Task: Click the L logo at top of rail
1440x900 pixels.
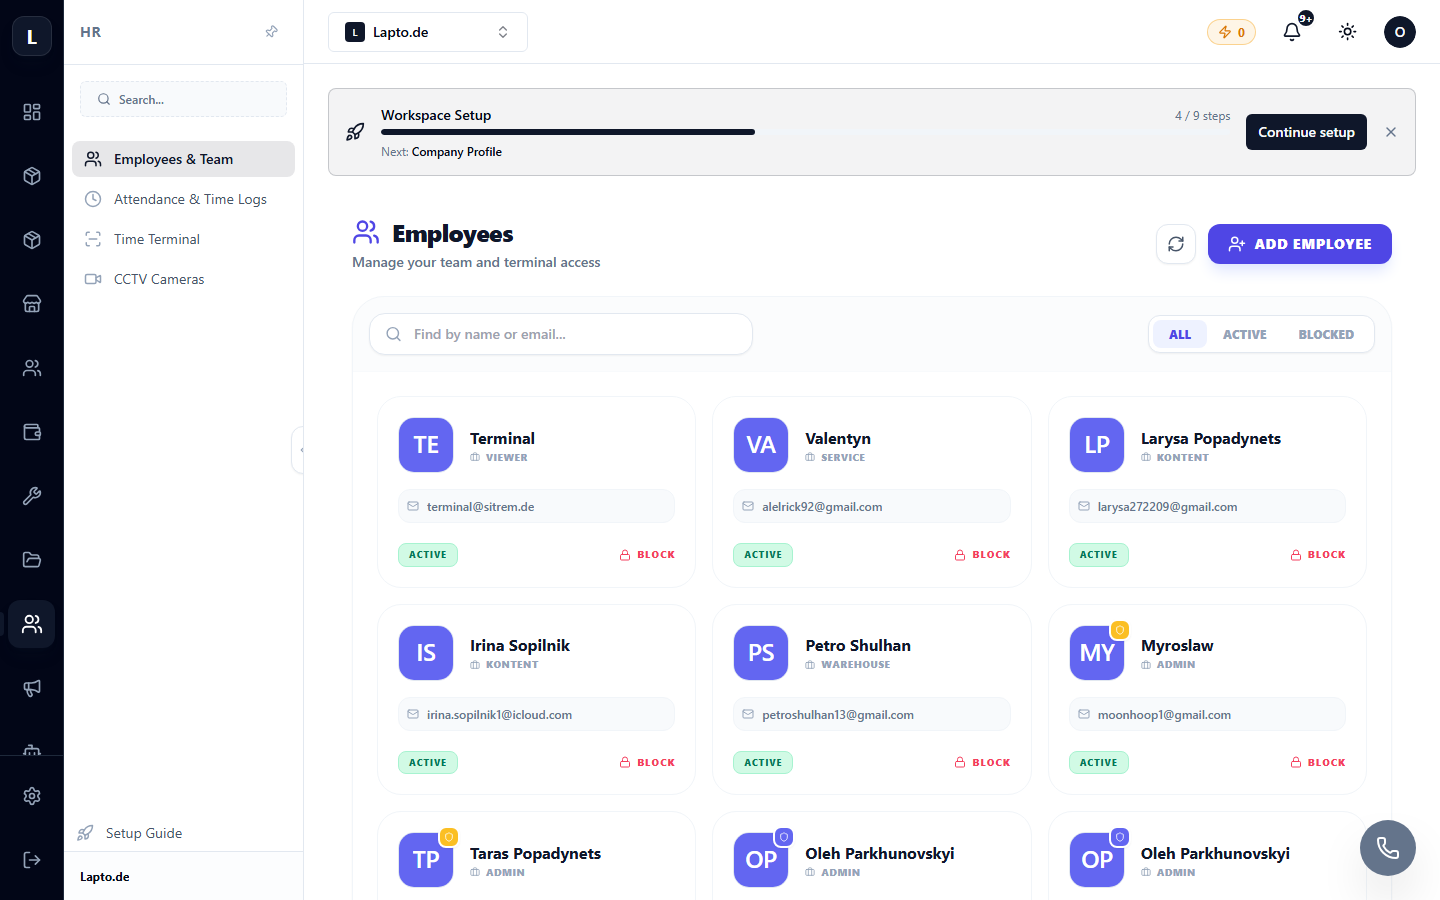Action: coord(32,37)
